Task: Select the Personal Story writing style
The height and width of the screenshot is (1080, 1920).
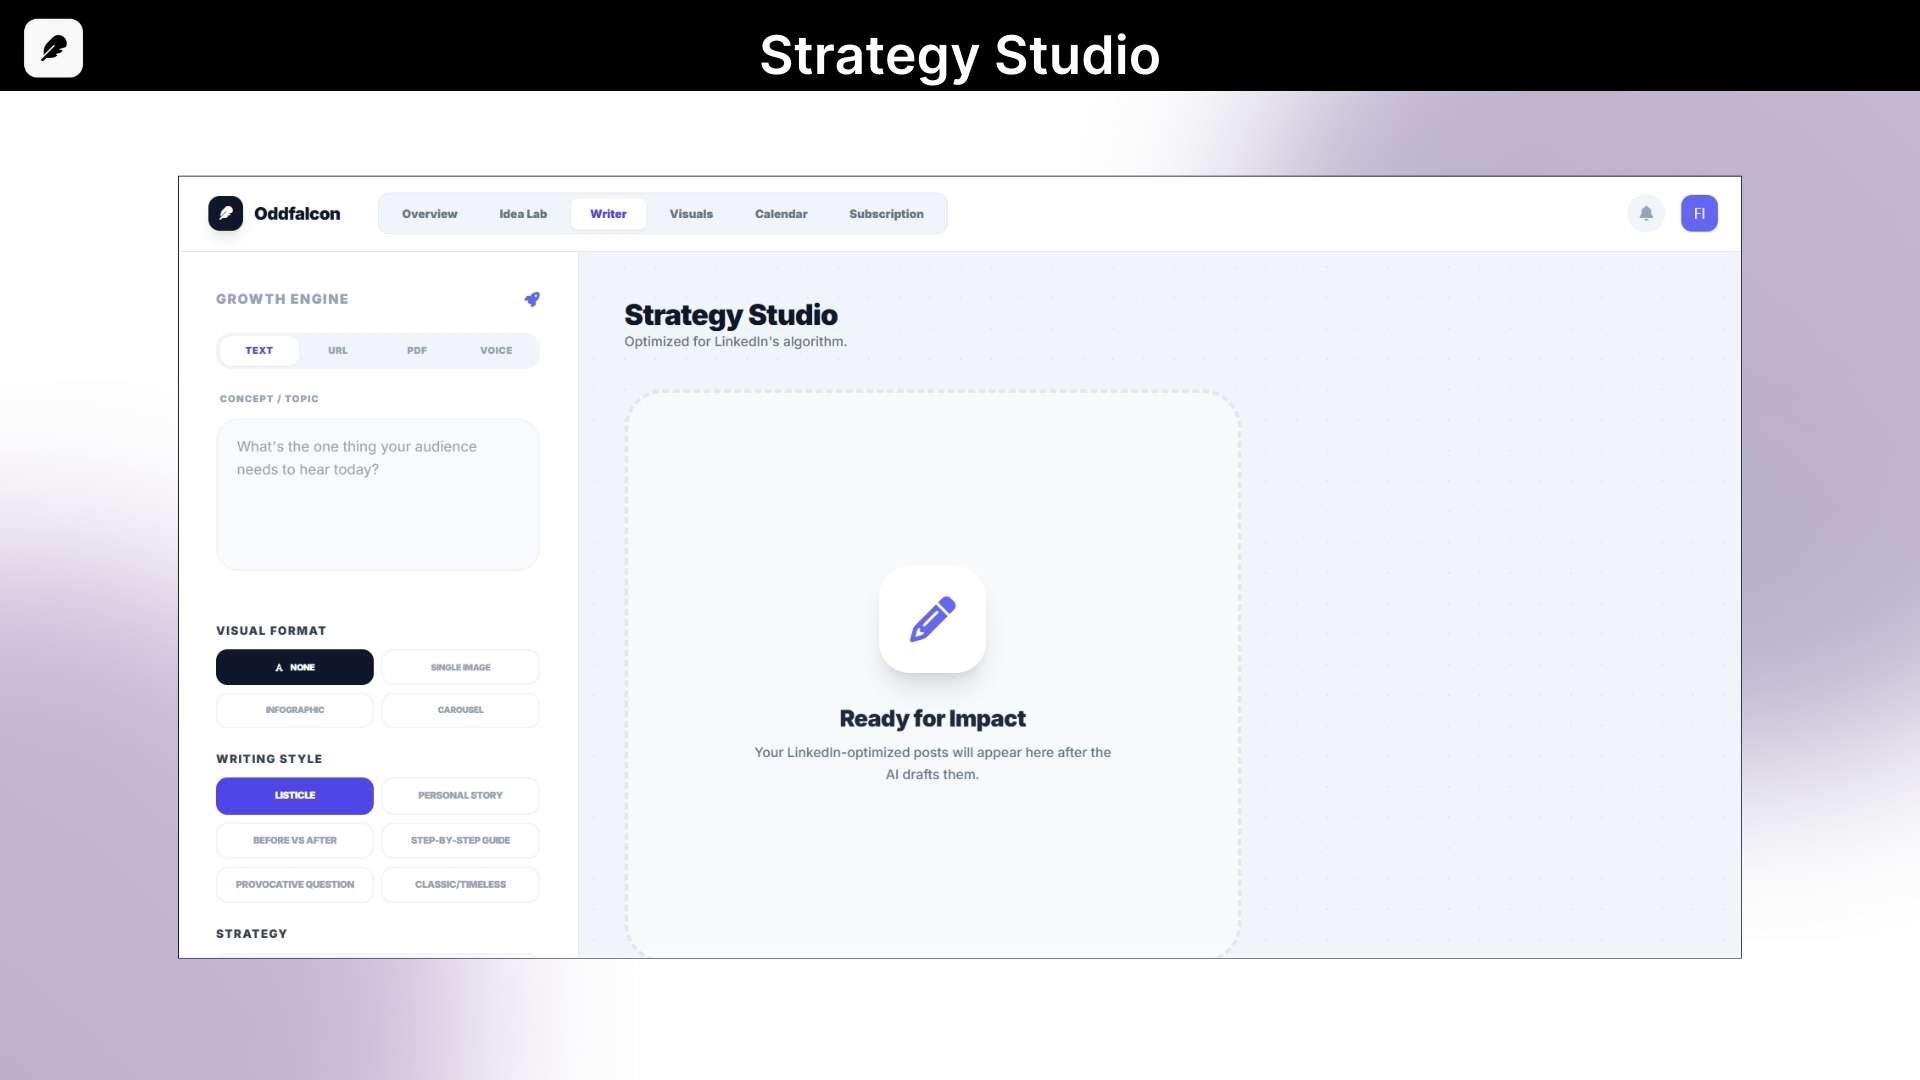Action: 460,795
